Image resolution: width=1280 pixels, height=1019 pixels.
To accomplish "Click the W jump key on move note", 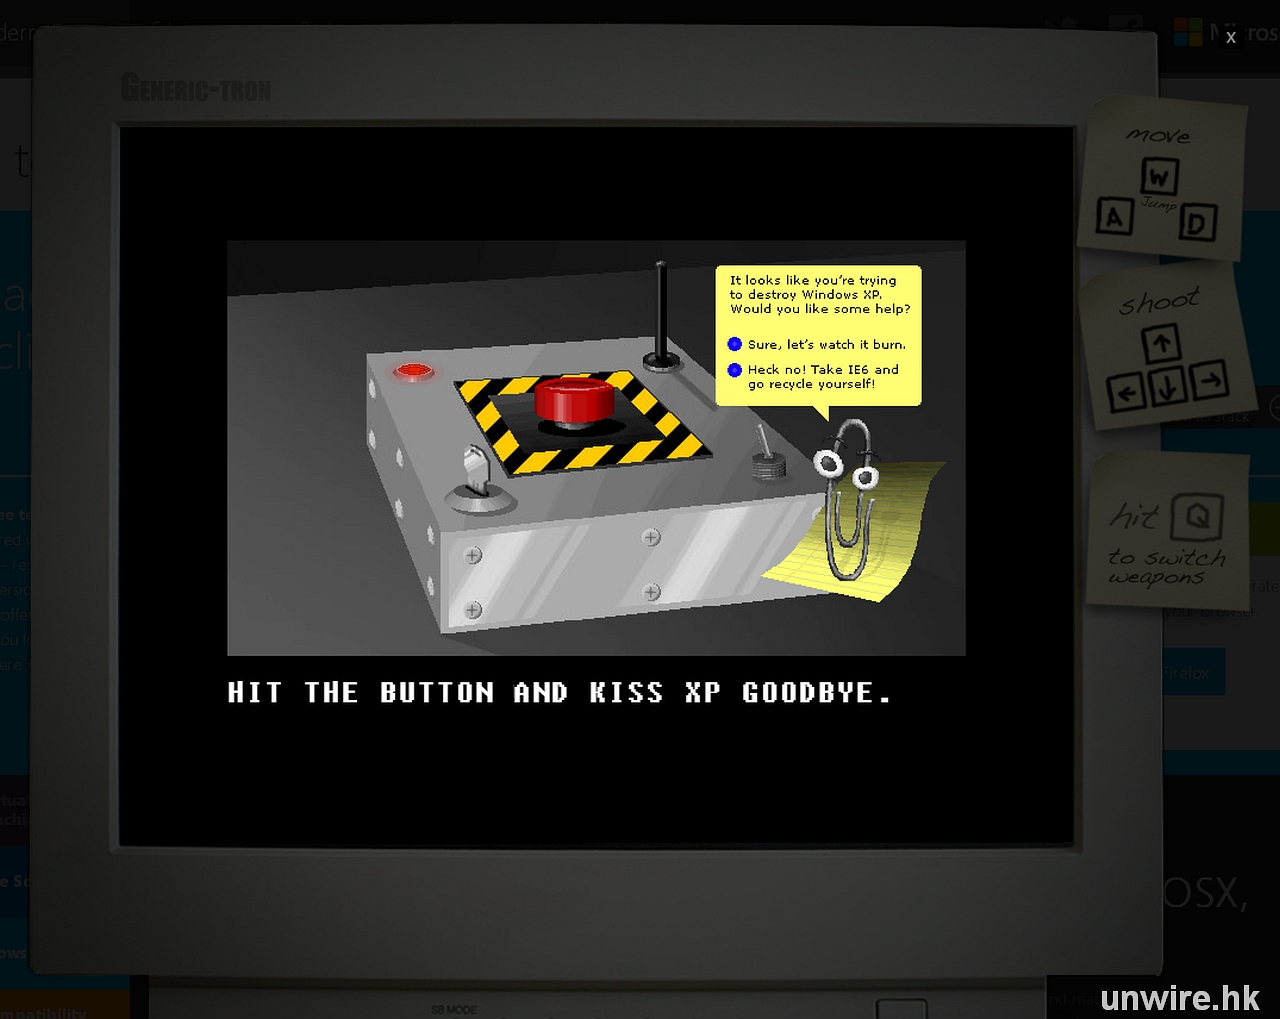I will pyautogui.click(x=1159, y=177).
